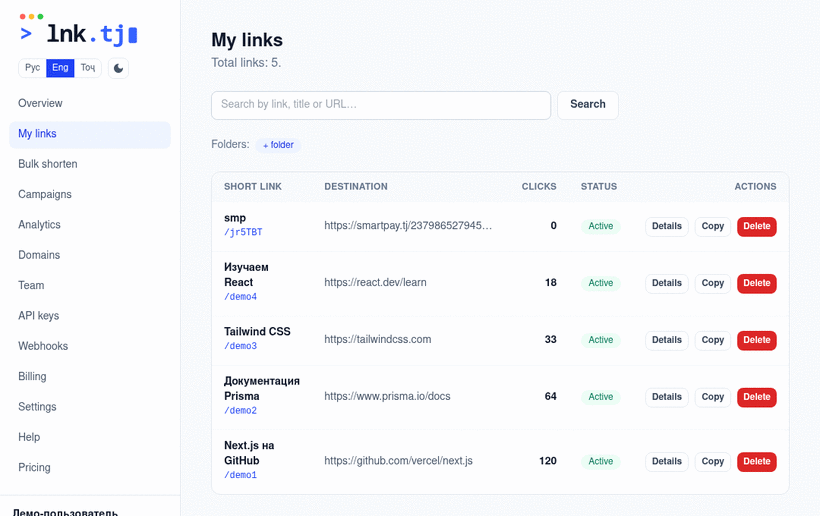Screen dimensions: 820x516
Task: Copy the /demo4 short link
Action: point(712,283)
